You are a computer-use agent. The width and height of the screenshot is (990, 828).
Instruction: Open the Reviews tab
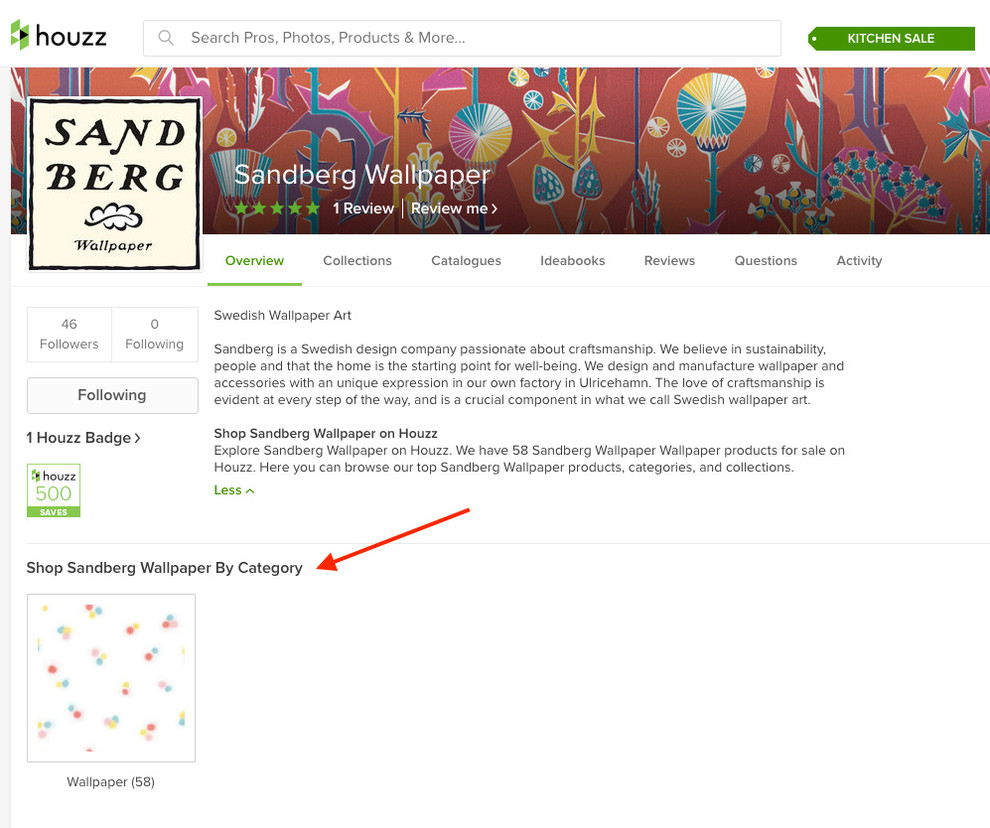(x=669, y=261)
